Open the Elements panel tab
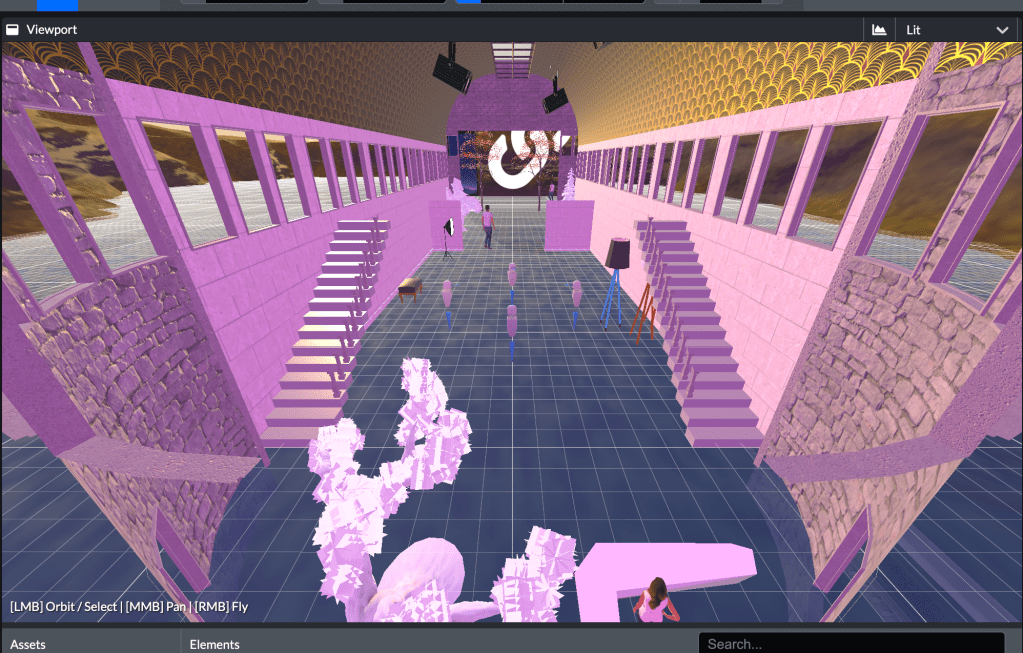This screenshot has height=653, width=1023. (214, 644)
